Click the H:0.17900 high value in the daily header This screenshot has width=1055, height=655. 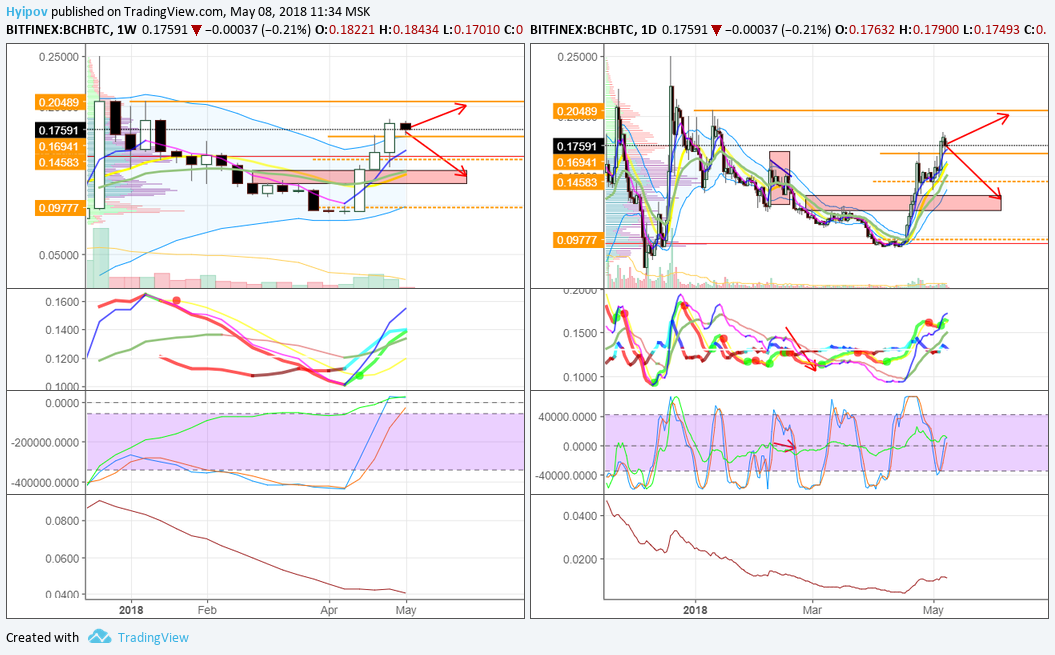929,30
